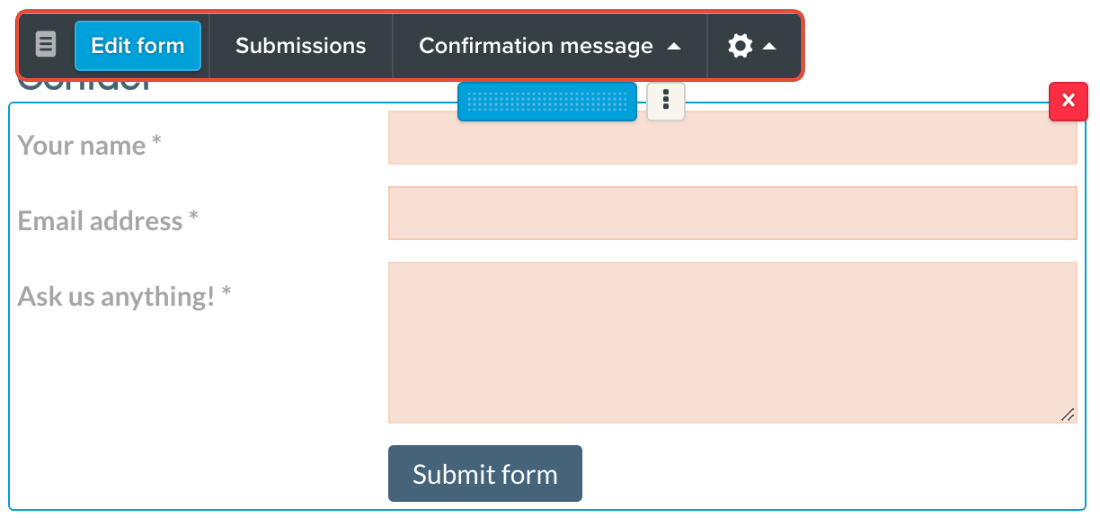Open the three-dot more options menu

666,101
